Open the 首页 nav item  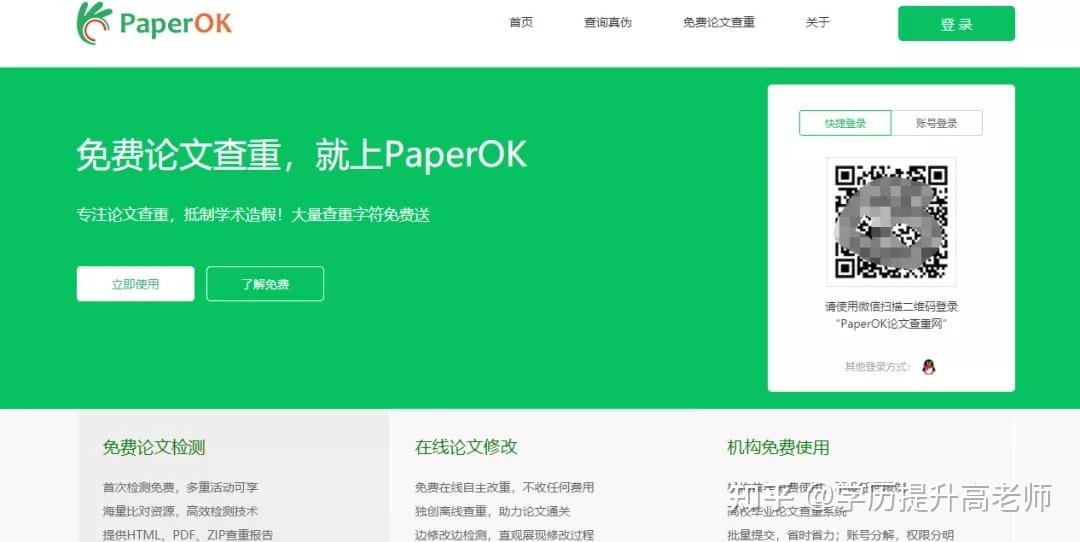pos(521,23)
